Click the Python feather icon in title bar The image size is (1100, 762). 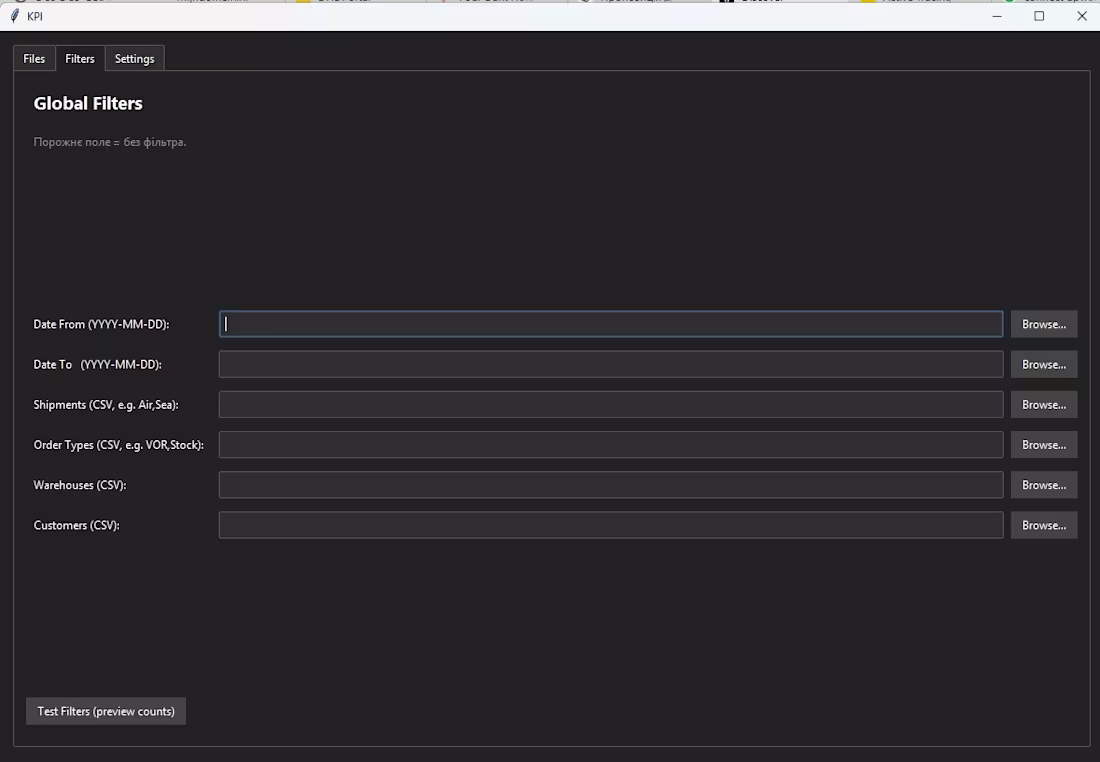coord(13,15)
